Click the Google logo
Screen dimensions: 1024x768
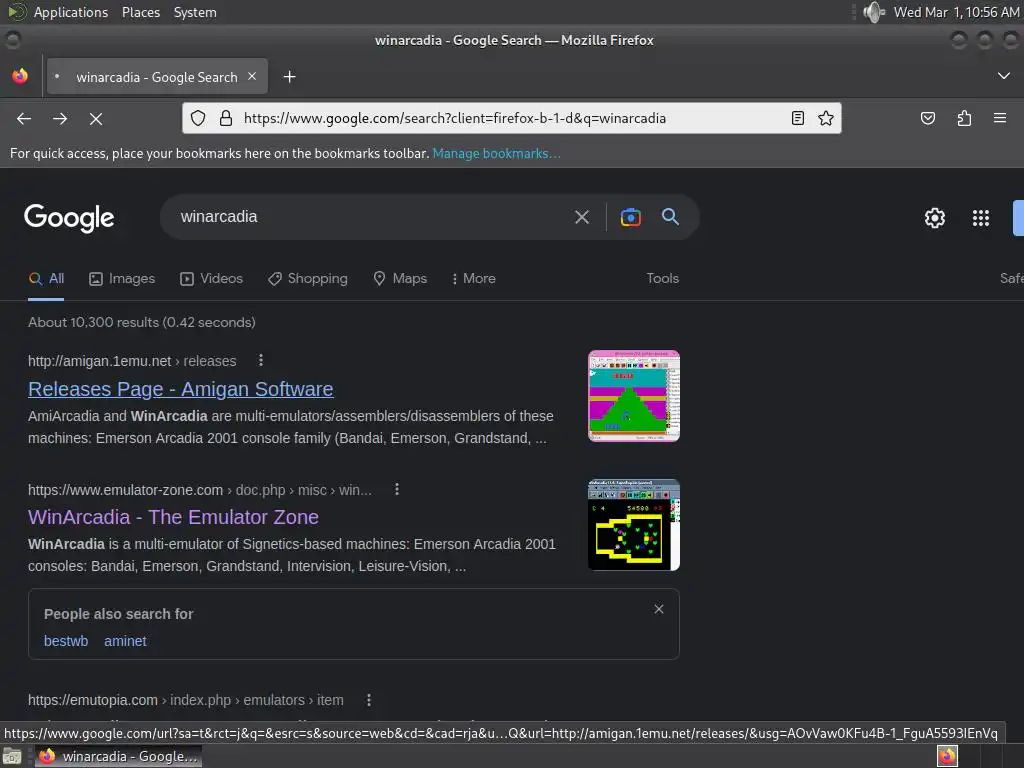point(69,217)
